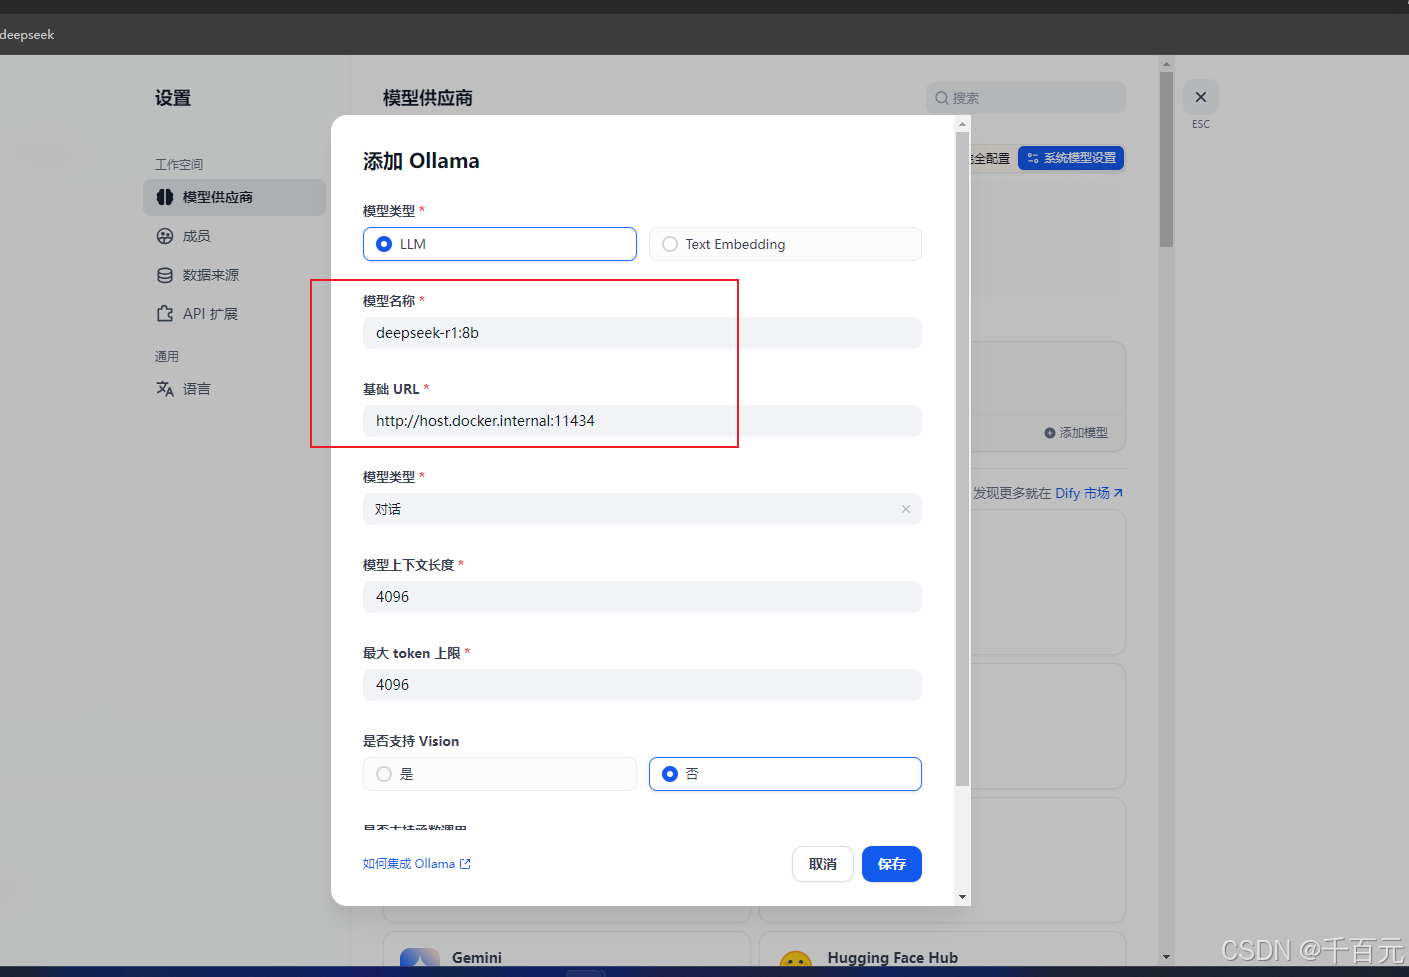
Task: Click the dialog vertical scrollbar thumb
Action: click(963, 459)
